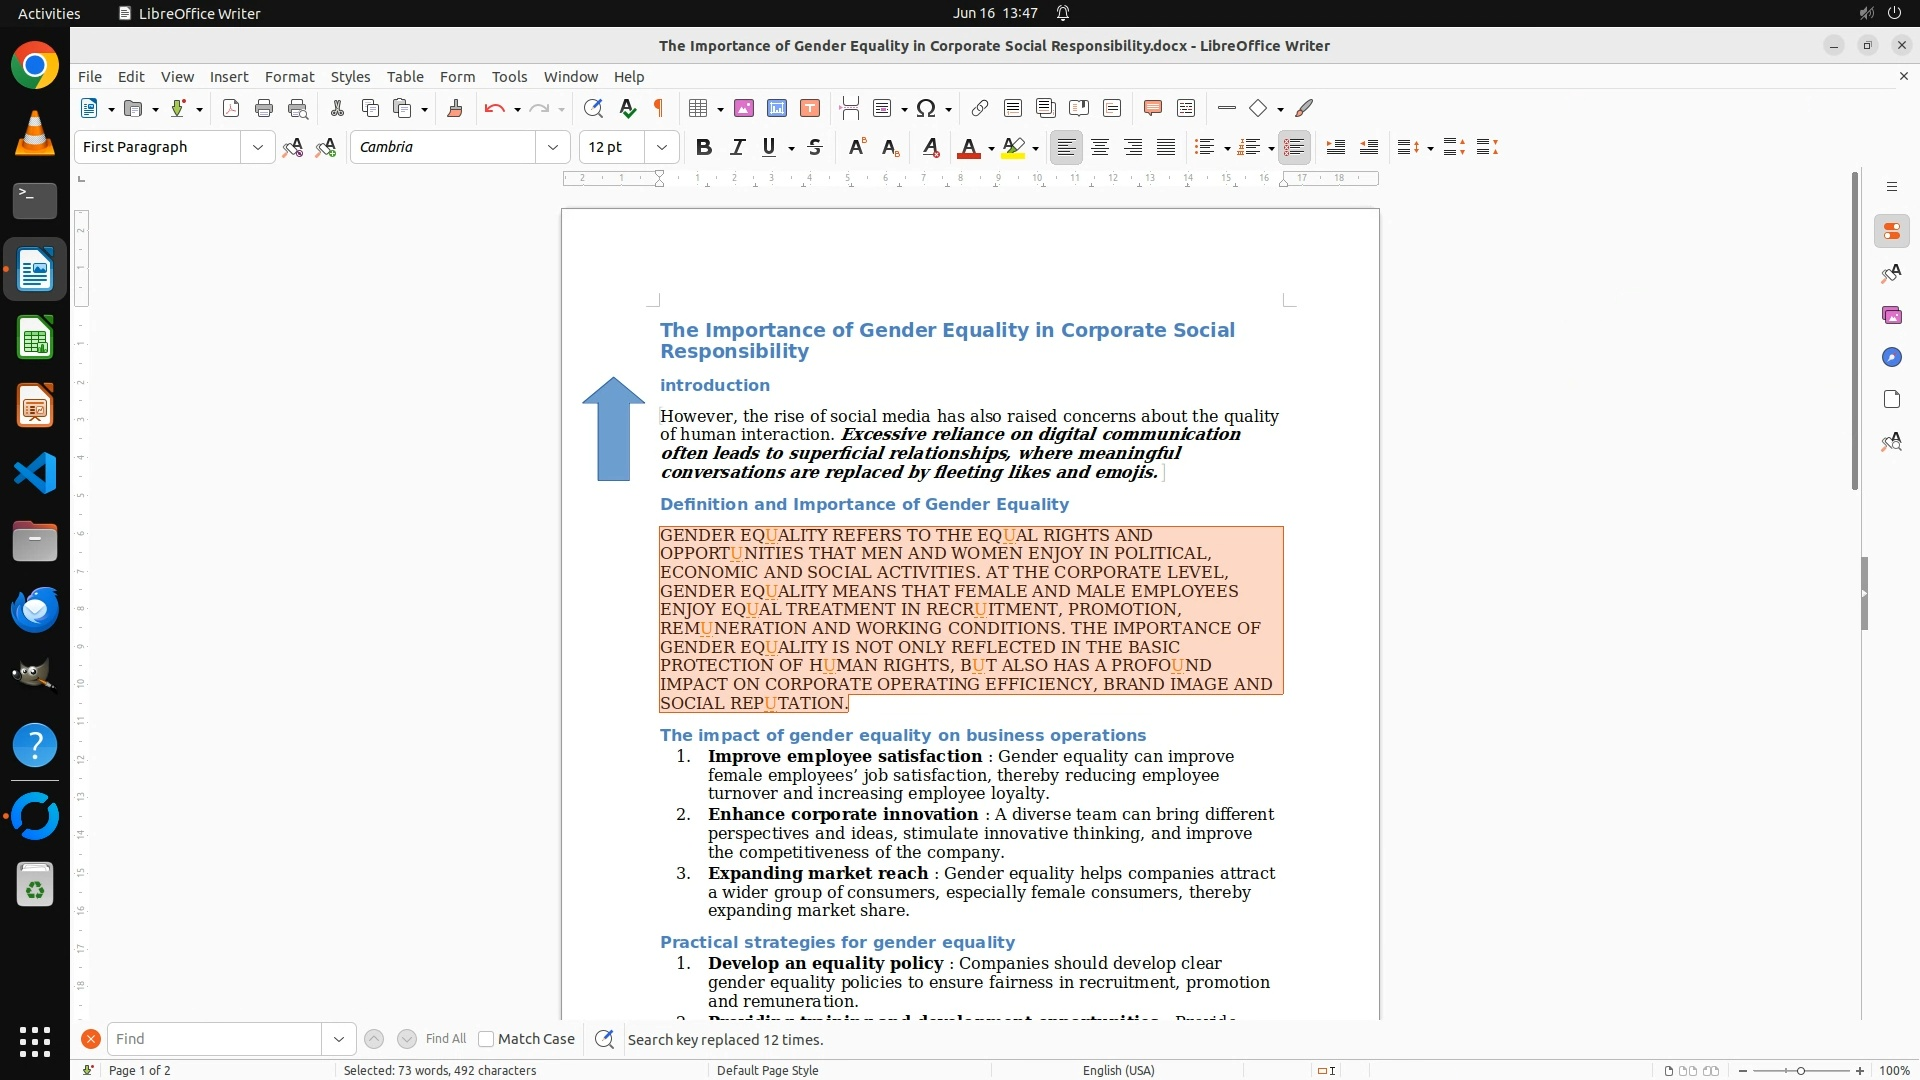Open the highlighting color picker arrow

(x=1036, y=148)
